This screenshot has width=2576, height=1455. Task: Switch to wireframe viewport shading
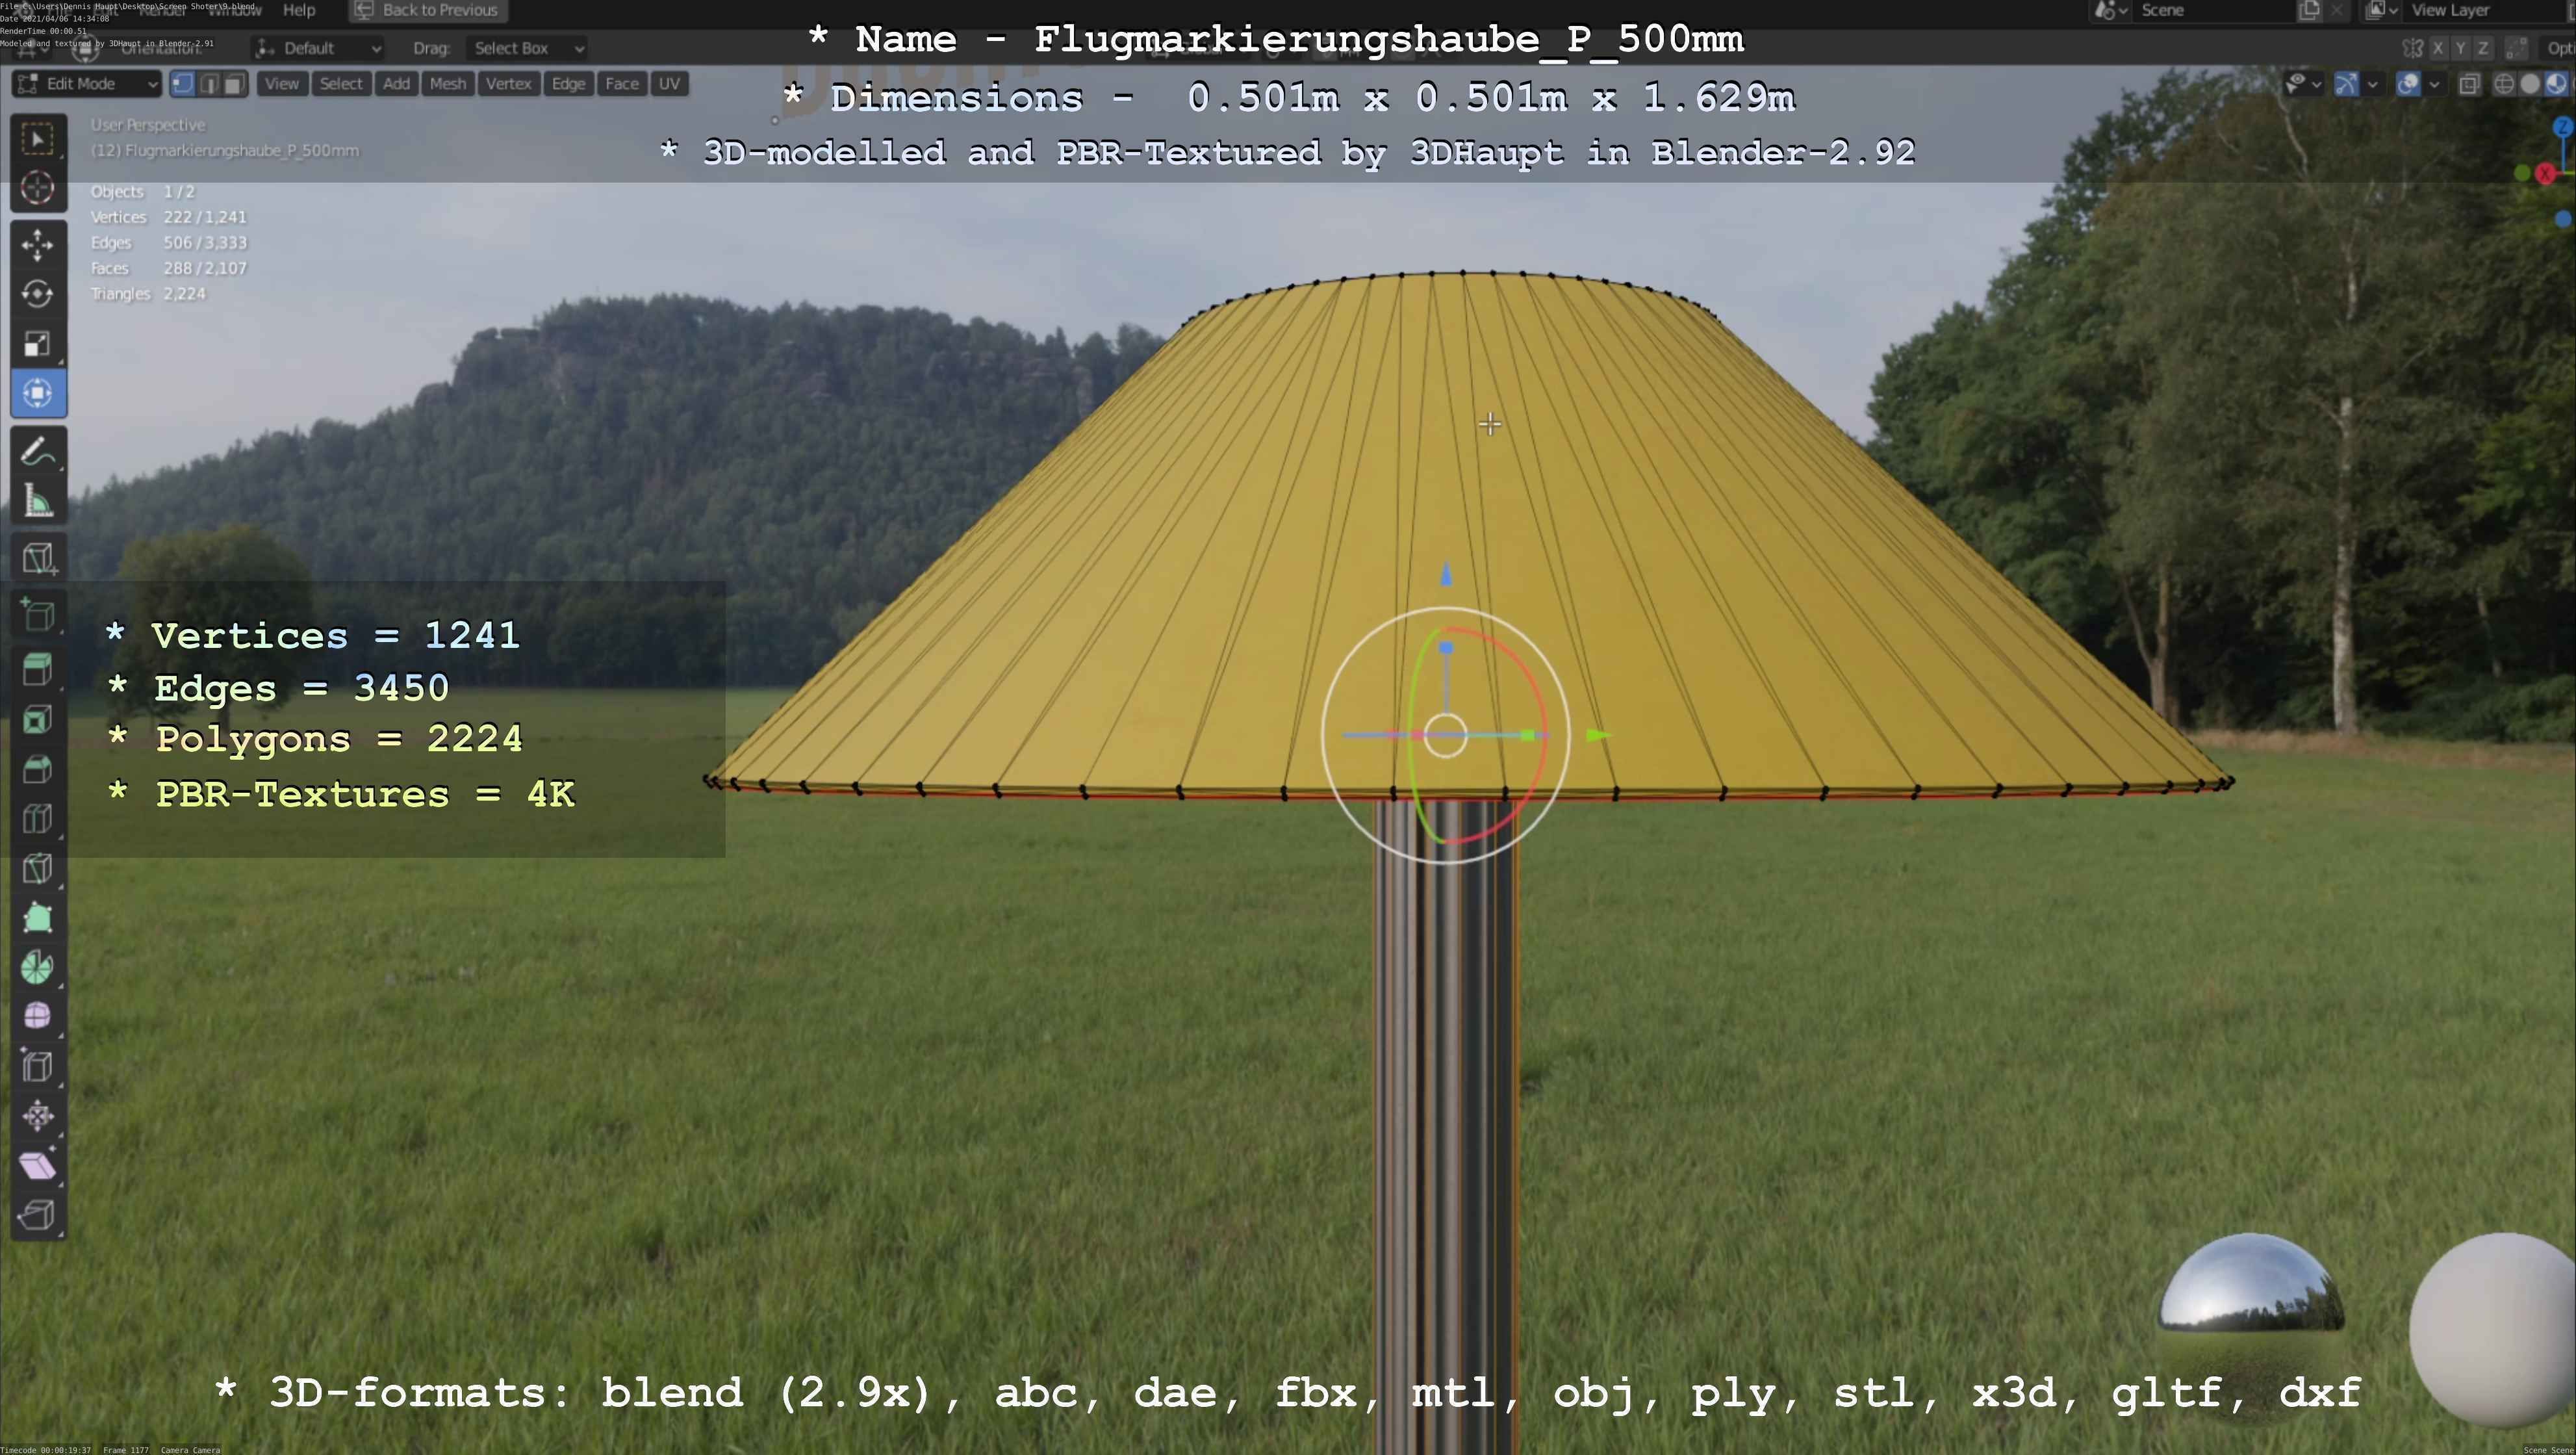tap(2504, 84)
